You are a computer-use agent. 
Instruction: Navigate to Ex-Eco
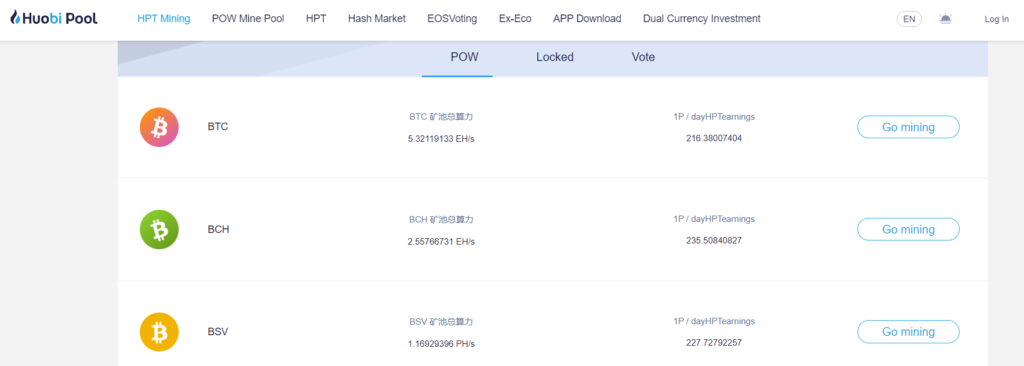(x=515, y=19)
